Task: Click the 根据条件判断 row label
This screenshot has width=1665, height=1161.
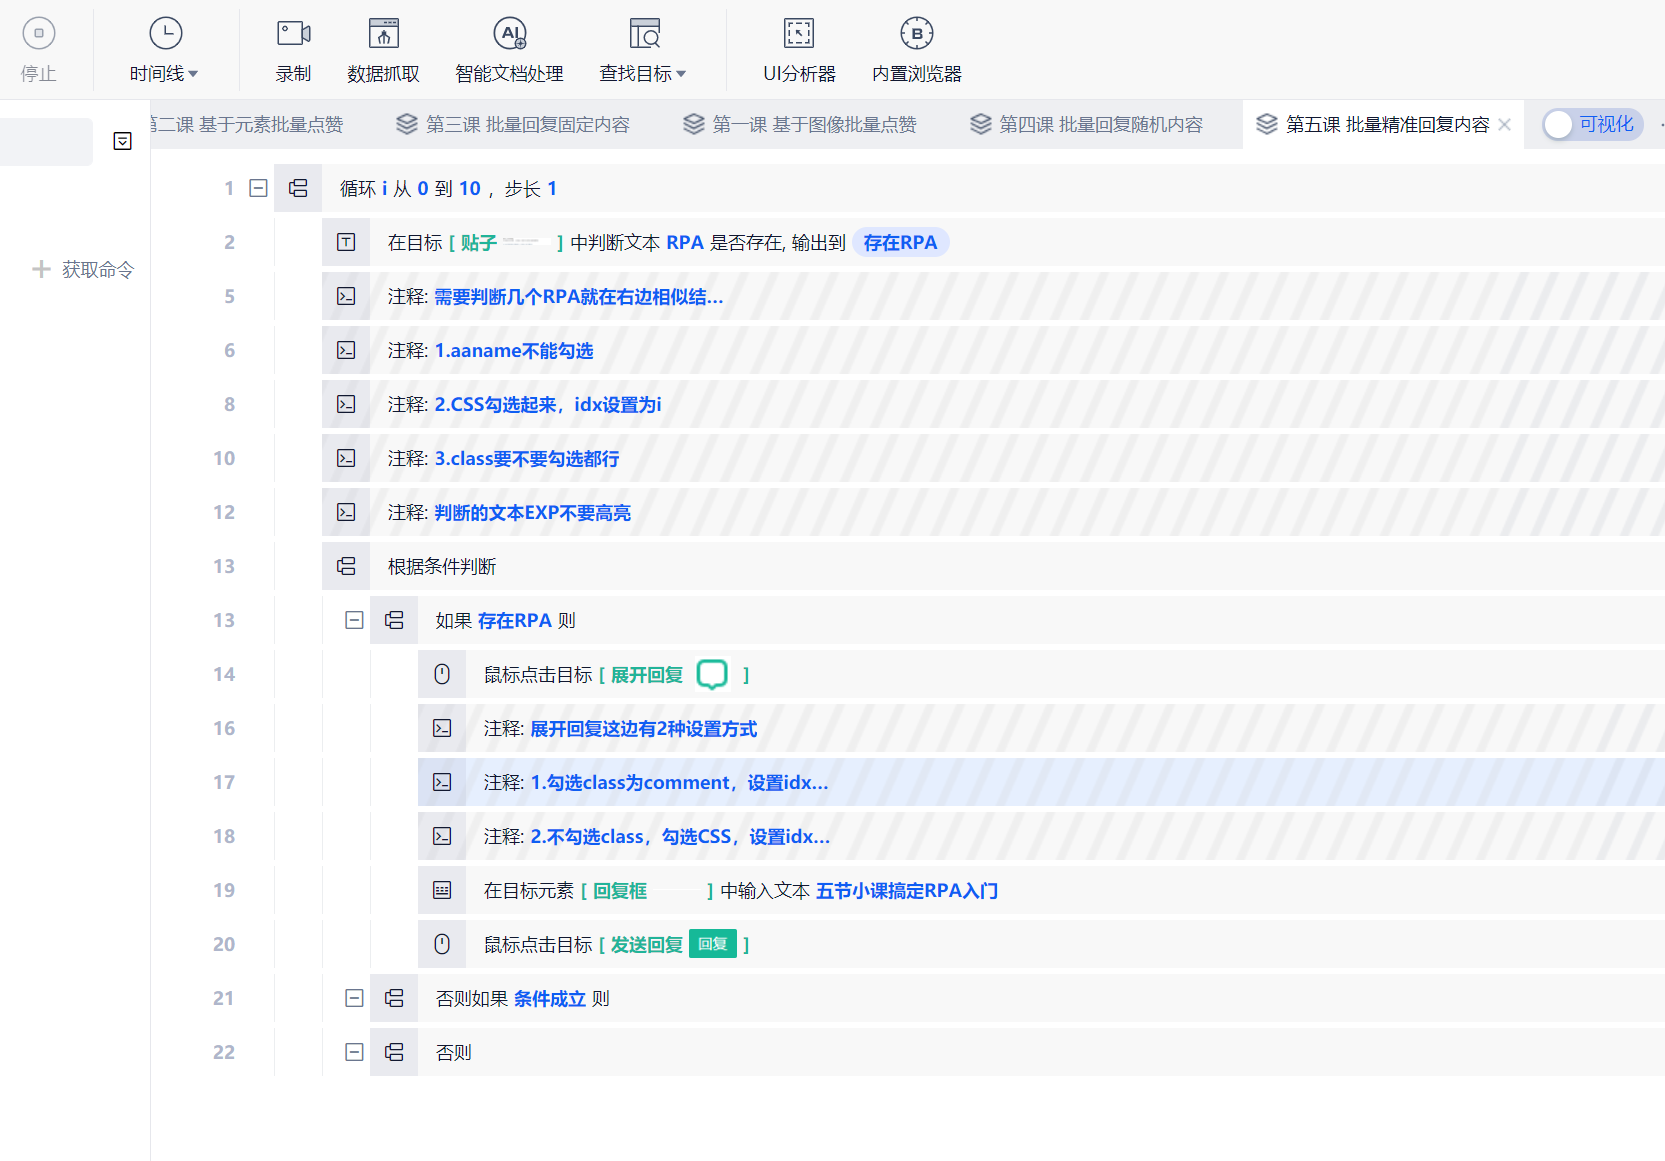Action: click(x=442, y=566)
